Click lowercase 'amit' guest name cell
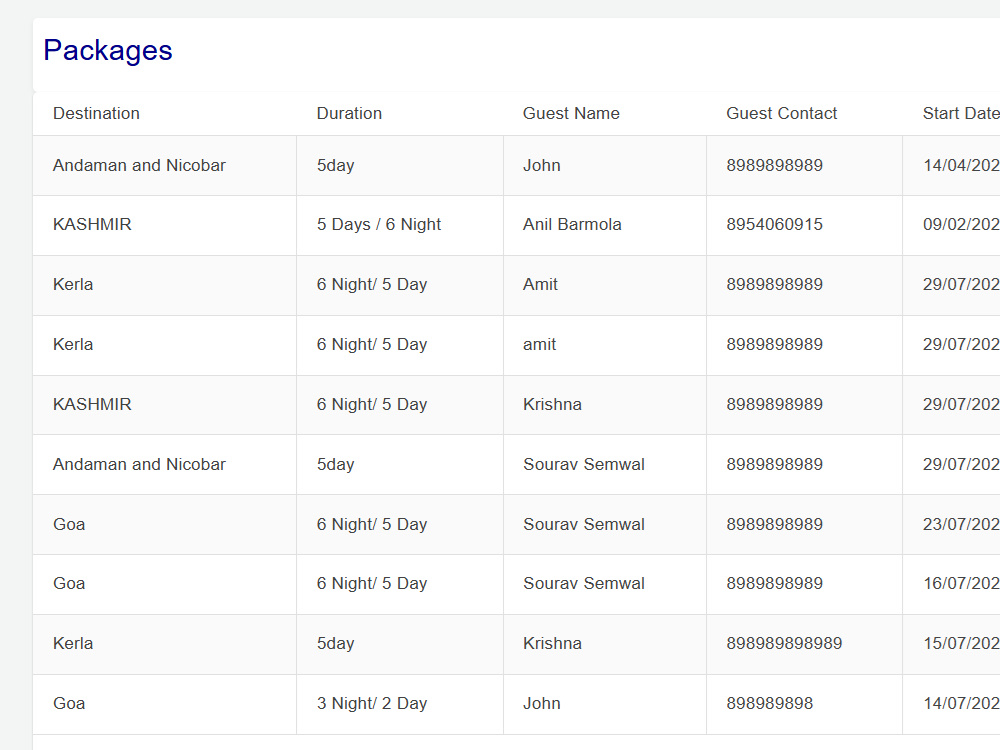 coord(605,345)
